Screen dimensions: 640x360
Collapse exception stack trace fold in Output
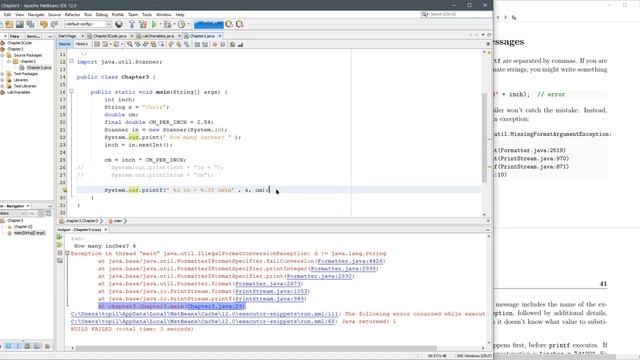(67, 253)
